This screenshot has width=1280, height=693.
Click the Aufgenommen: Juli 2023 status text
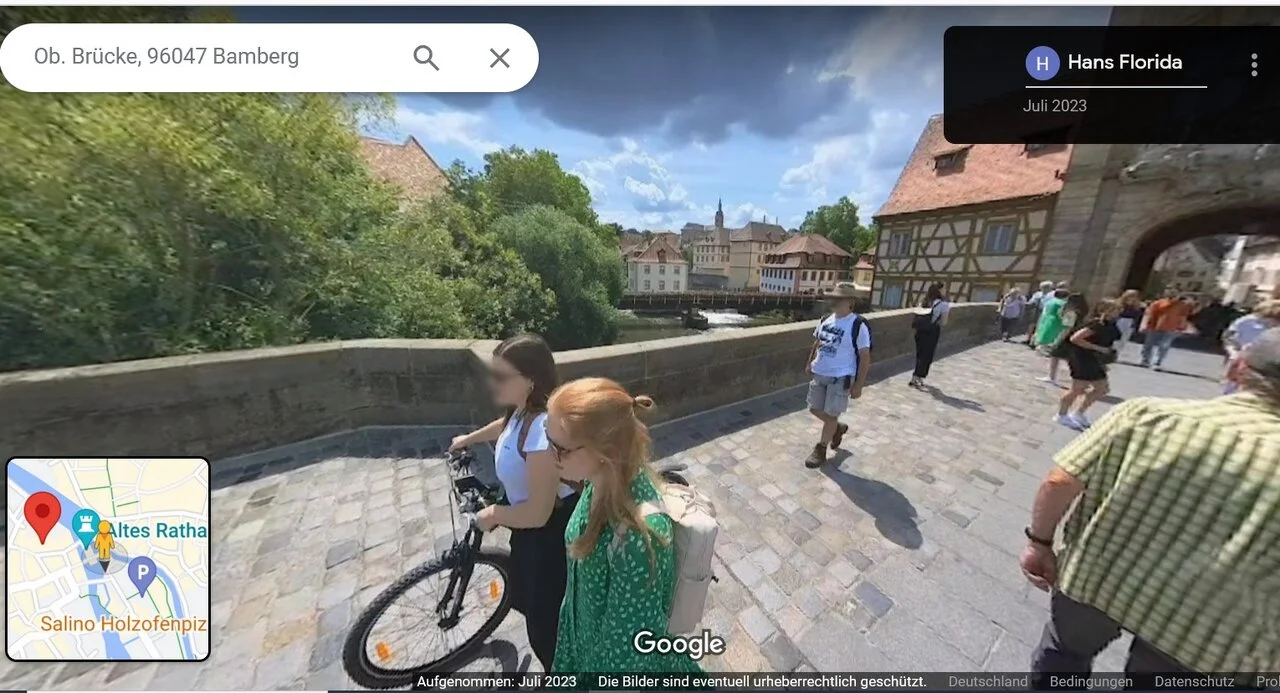point(498,681)
